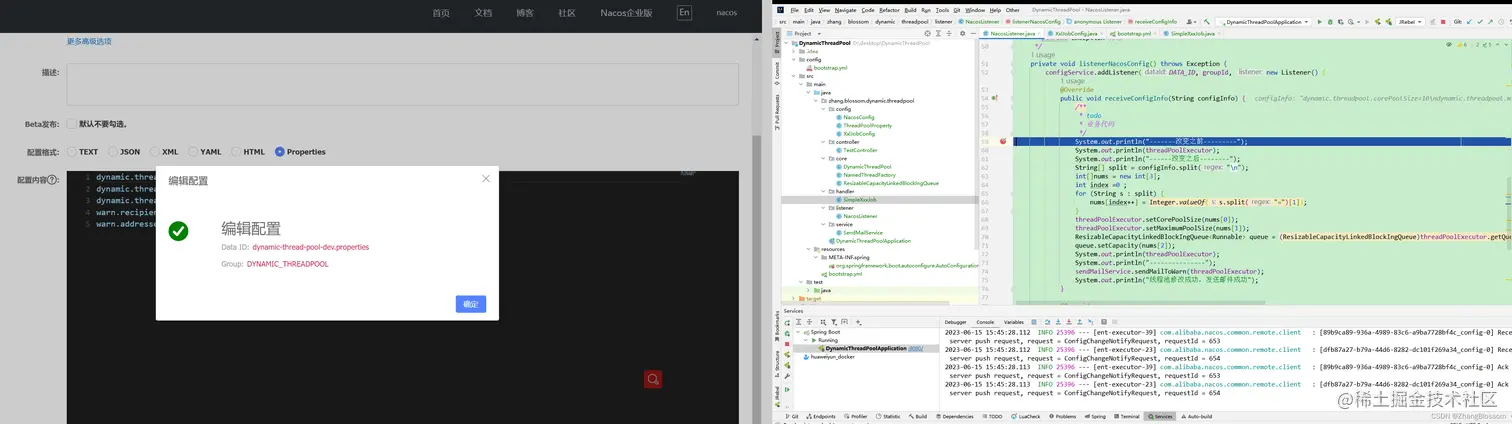Open Project panel settings gear icon
1512x424 pixels.
click(x=962, y=34)
